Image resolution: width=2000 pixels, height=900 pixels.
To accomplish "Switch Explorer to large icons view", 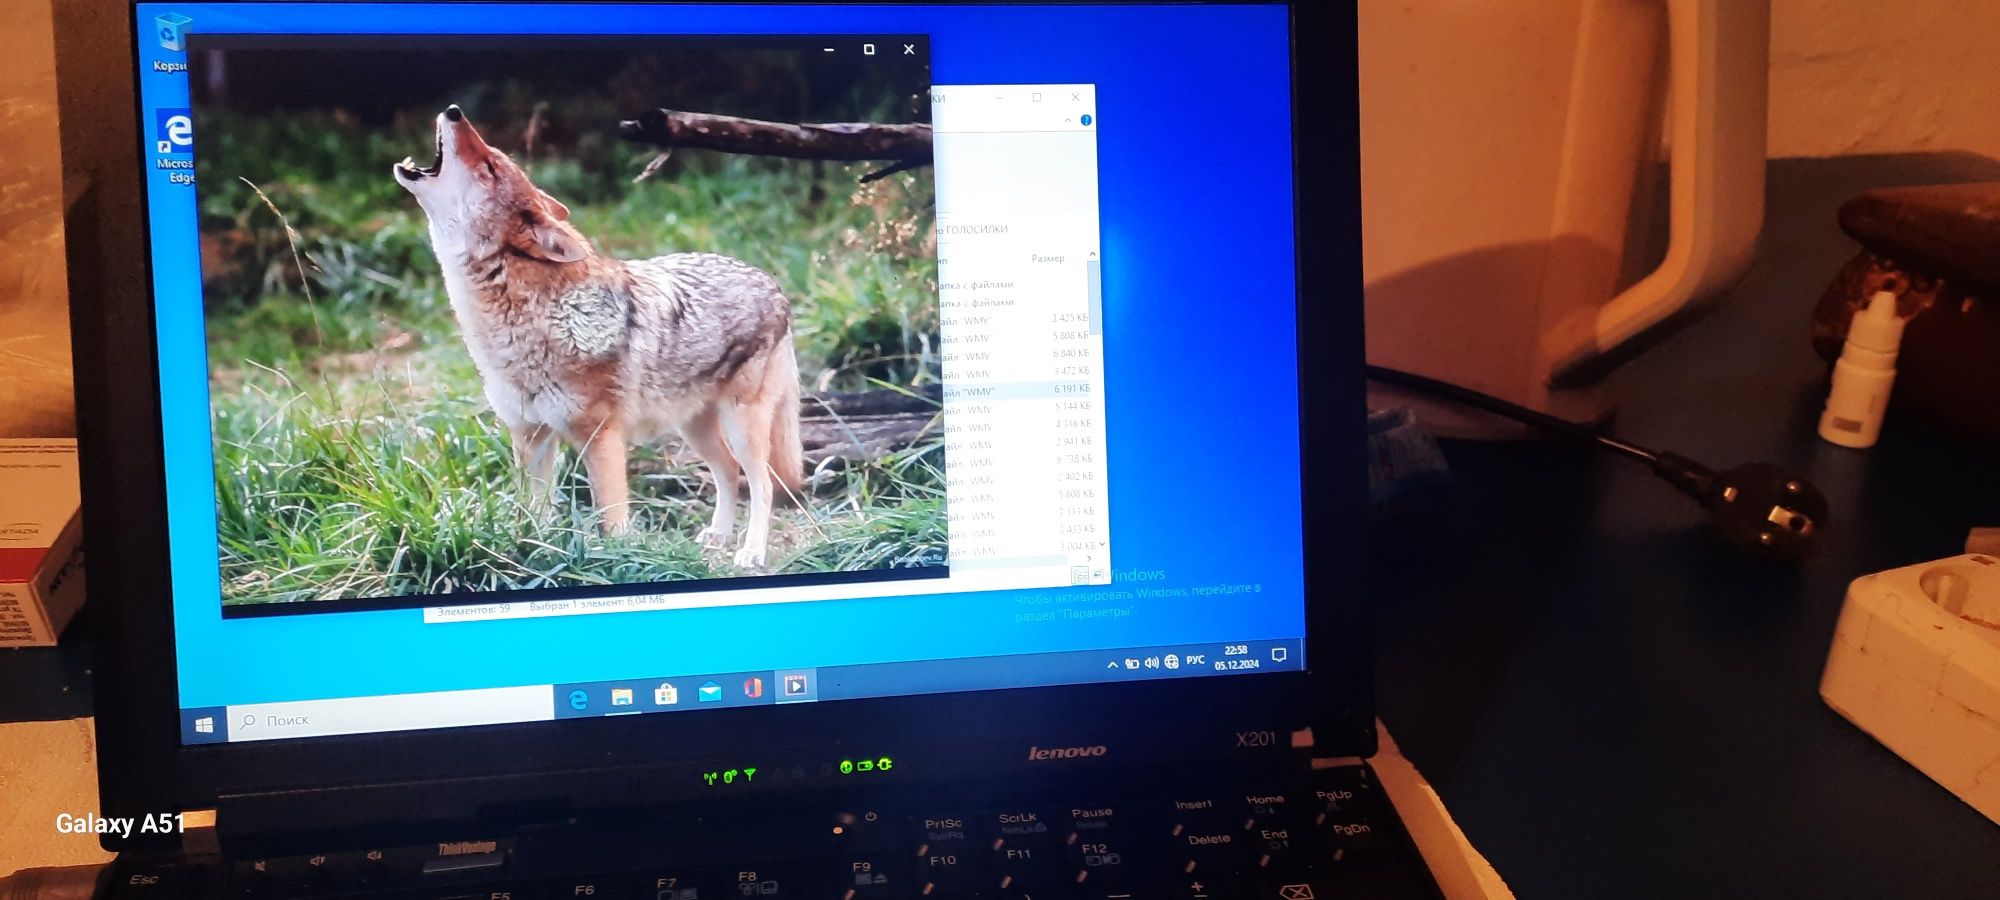I will click(1097, 575).
